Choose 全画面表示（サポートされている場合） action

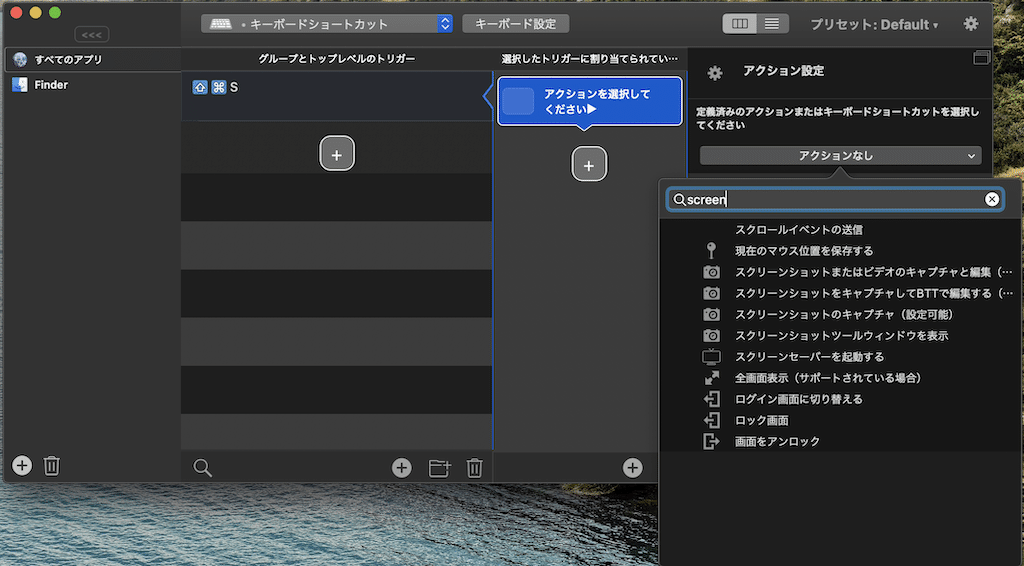[x=841, y=378]
